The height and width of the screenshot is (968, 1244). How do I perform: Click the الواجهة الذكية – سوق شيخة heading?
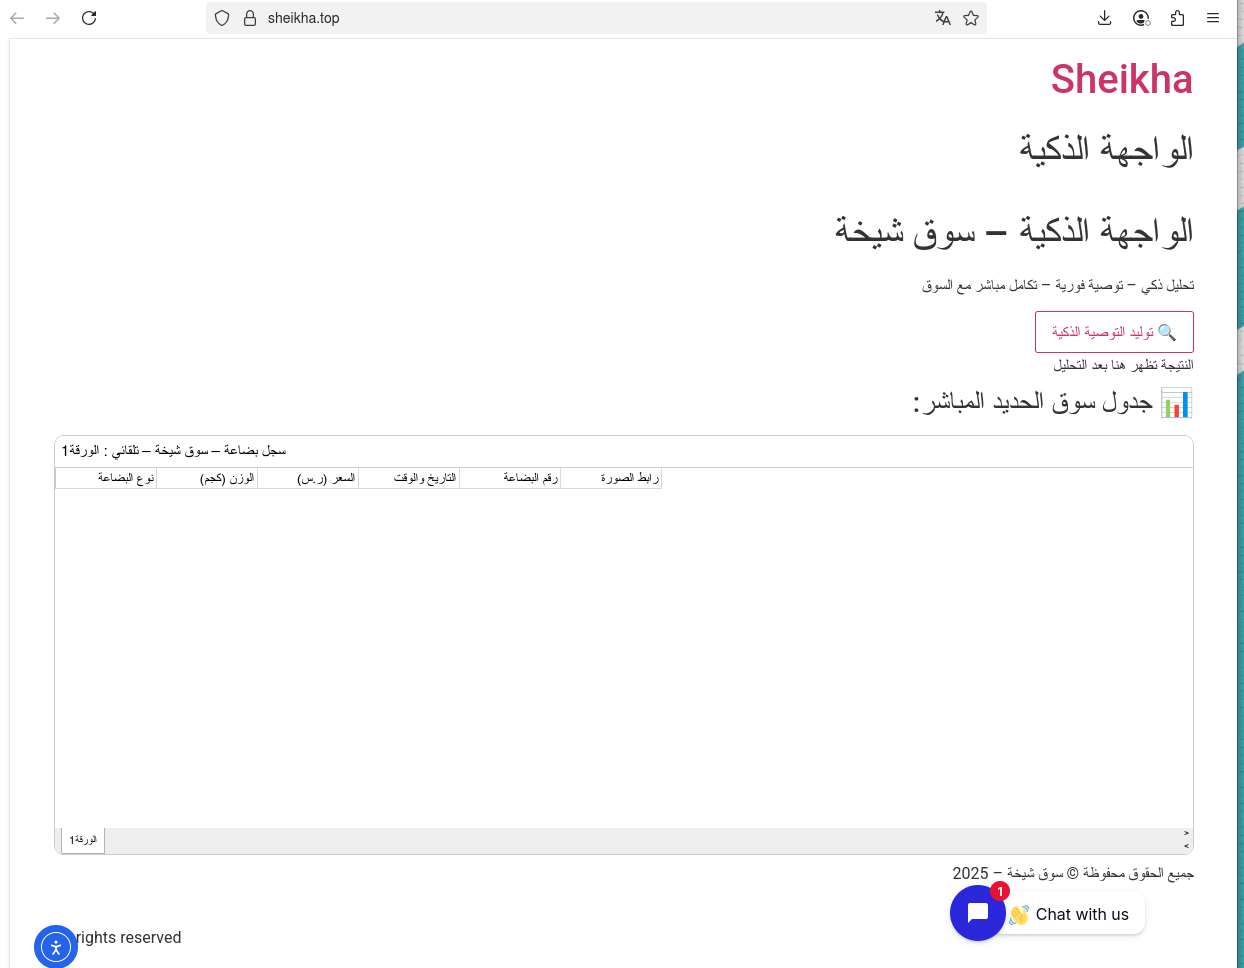(x=1014, y=231)
